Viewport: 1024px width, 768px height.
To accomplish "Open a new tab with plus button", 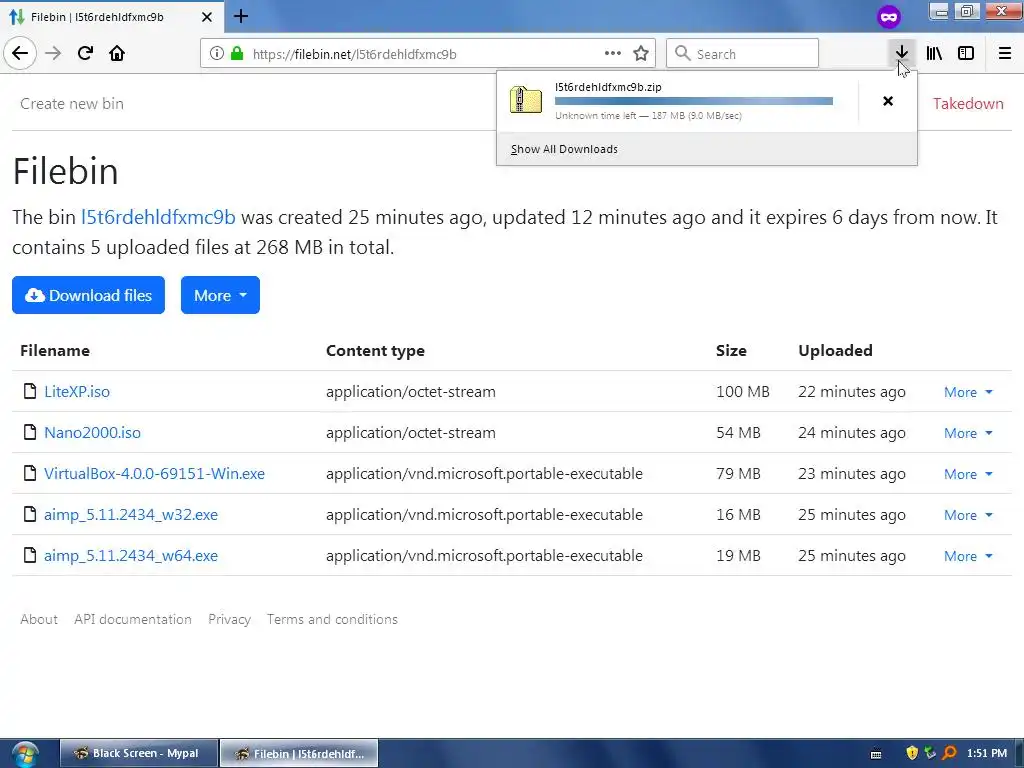I will (x=241, y=16).
